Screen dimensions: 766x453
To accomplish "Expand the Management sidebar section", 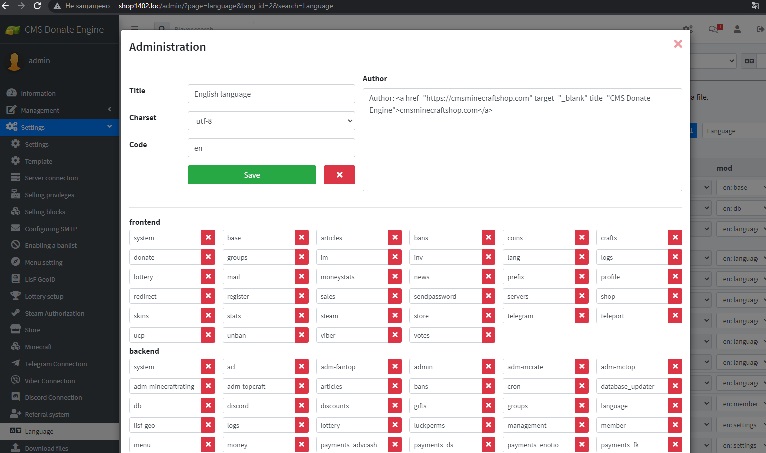I will 60,110.
